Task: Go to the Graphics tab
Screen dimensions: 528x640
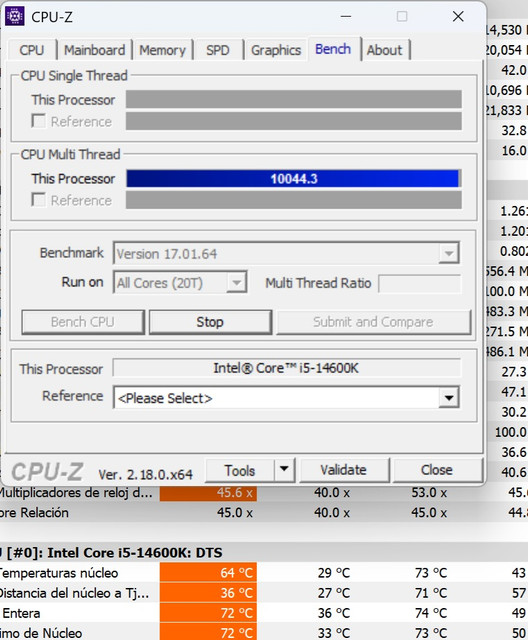Action: click(x=276, y=50)
